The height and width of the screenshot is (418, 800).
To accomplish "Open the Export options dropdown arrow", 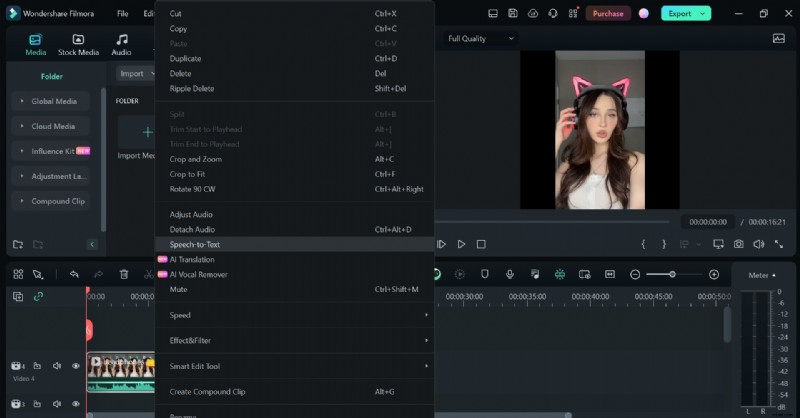I will 703,14.
